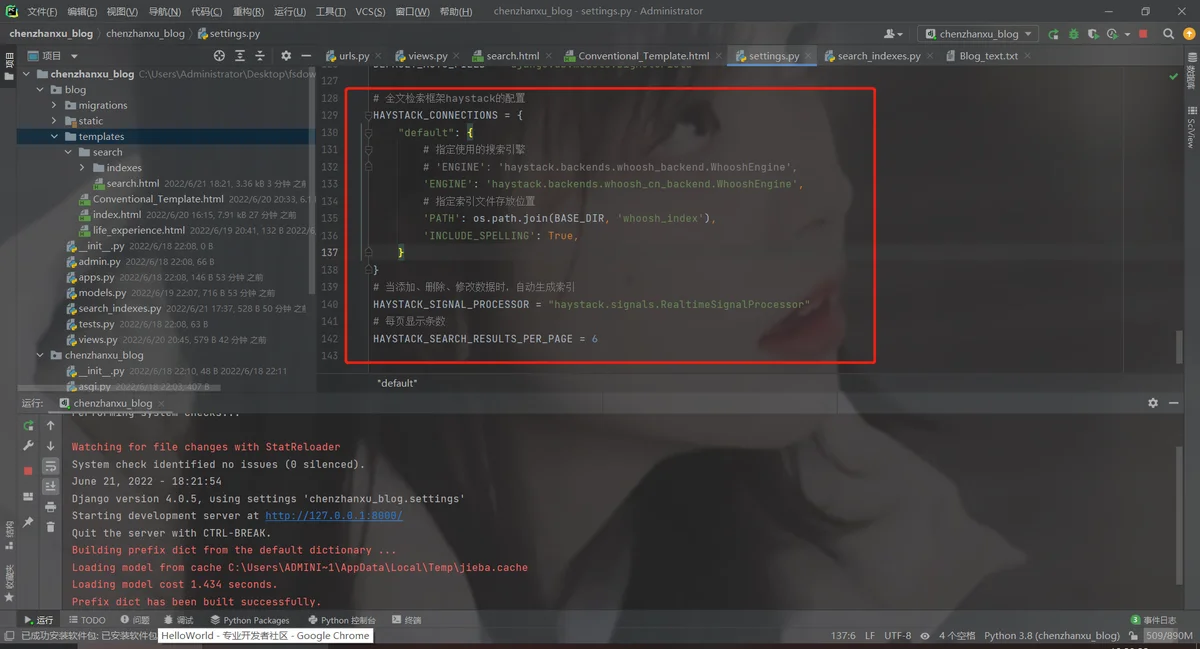This screenshot has width=1200, height=649.
Task: Collapse the templates folder
Action: (55, 137)
